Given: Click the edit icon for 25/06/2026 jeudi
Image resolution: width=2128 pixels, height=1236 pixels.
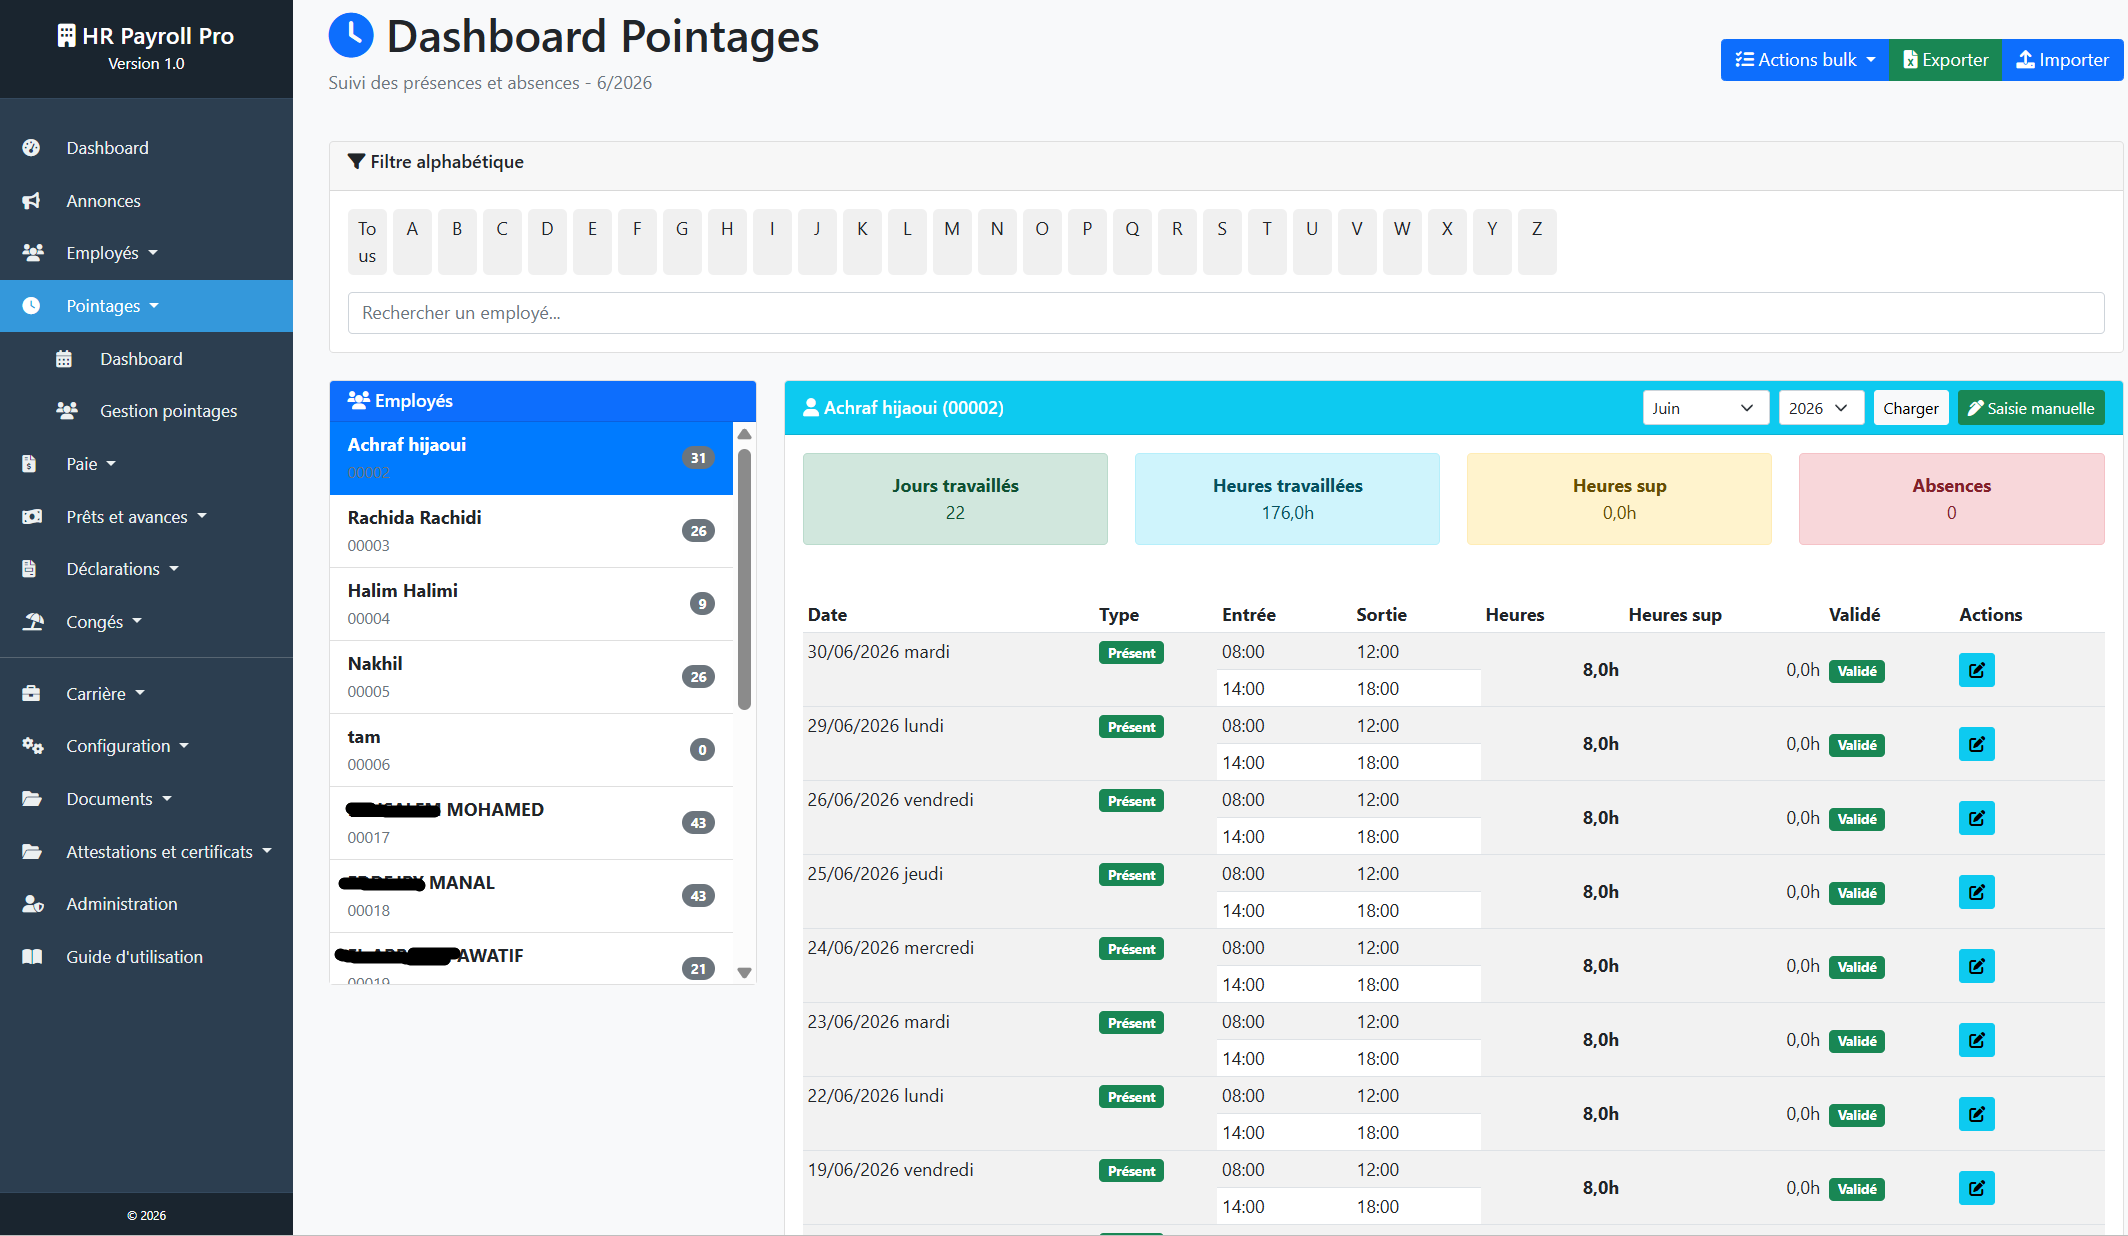Looking at the screenshot, I should (x=1976, y=892).
